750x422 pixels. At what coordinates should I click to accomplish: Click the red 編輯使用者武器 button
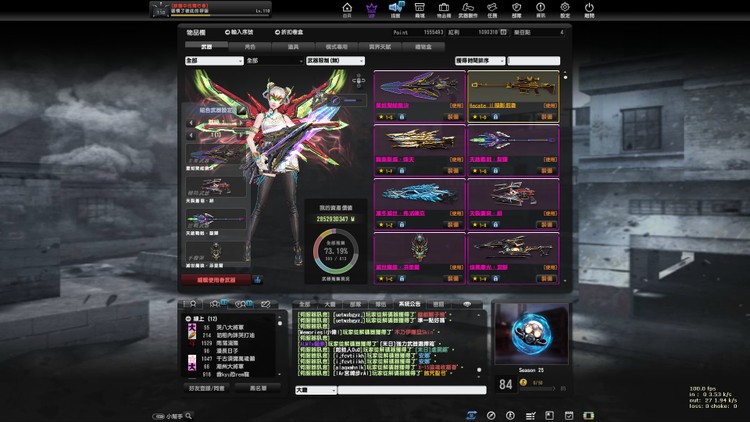[216, 280]
